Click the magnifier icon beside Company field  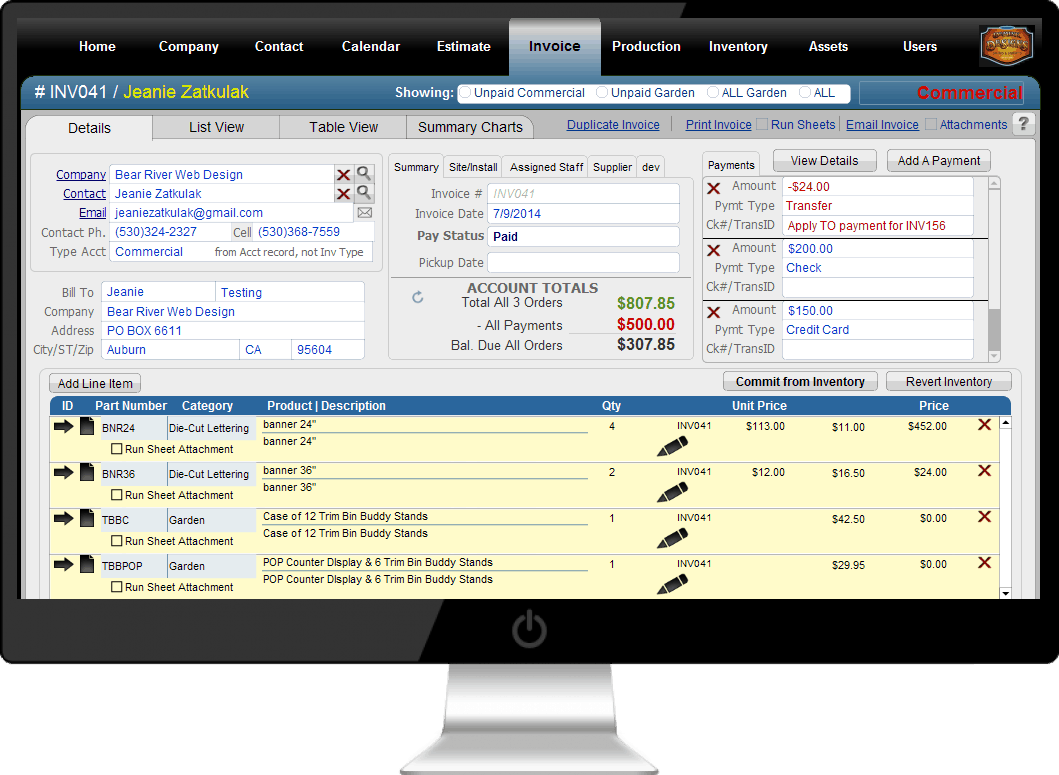[x=364, y=174]
